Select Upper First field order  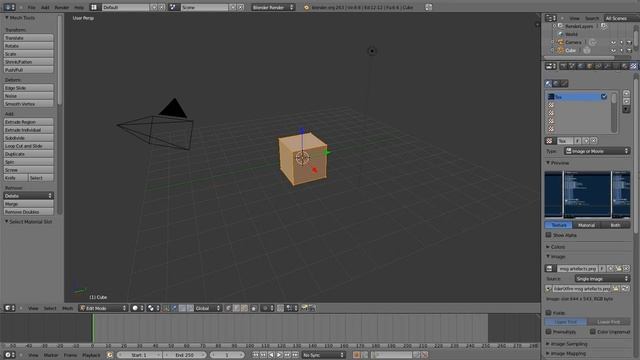pyautogui.click(x=566, y=322)
